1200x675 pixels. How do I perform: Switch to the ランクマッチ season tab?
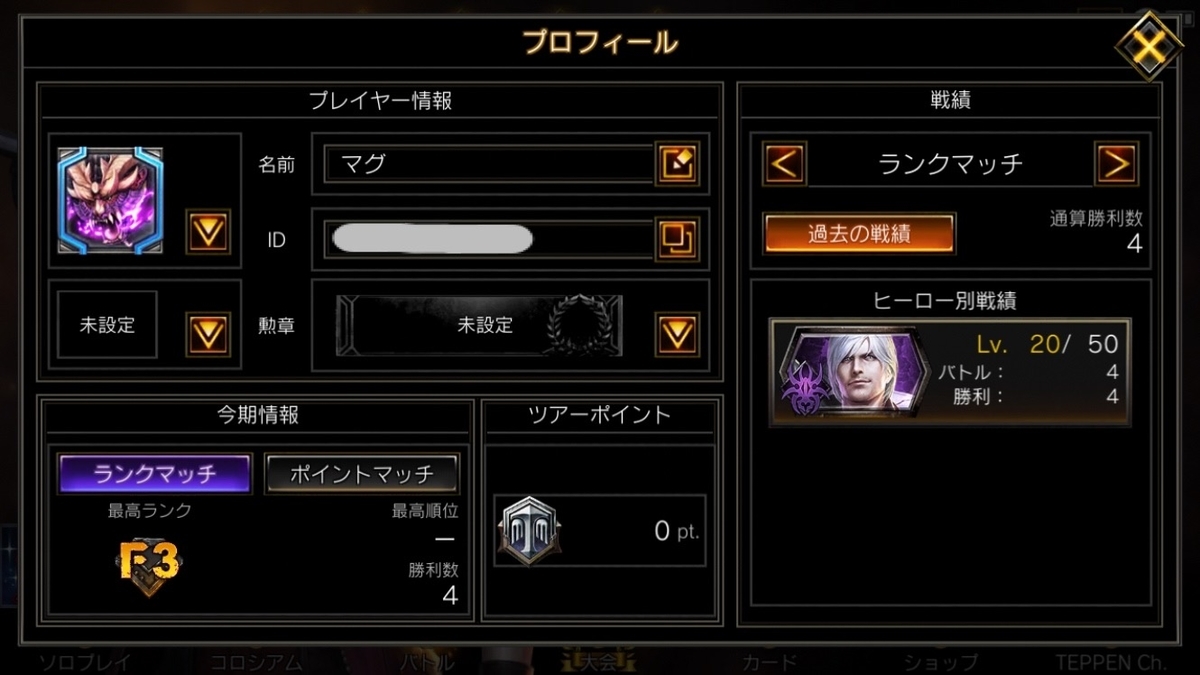coord(155,473)
